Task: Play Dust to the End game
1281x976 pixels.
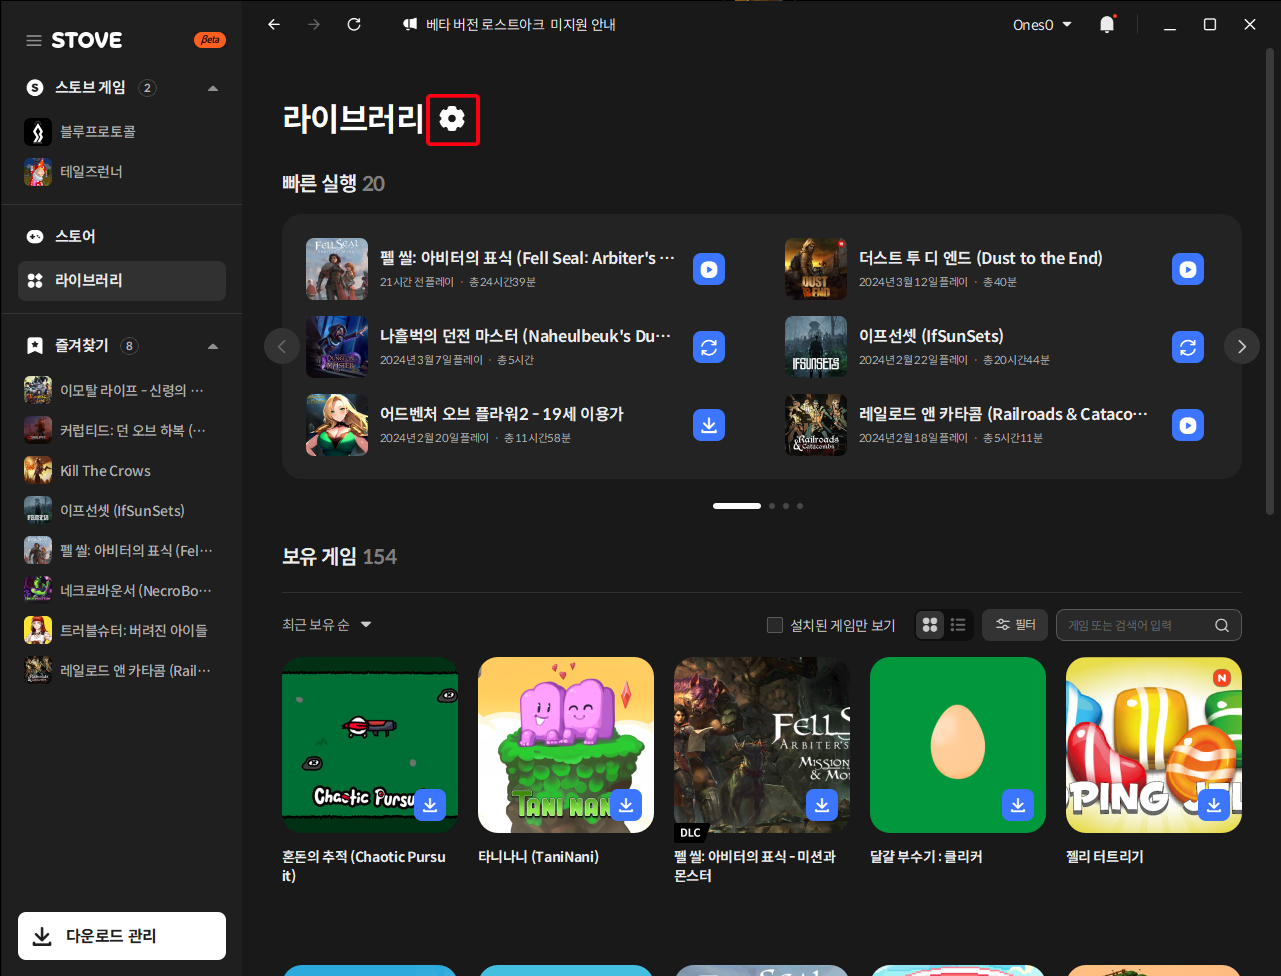Action: pyautogui.click(x=1187, y=269)
